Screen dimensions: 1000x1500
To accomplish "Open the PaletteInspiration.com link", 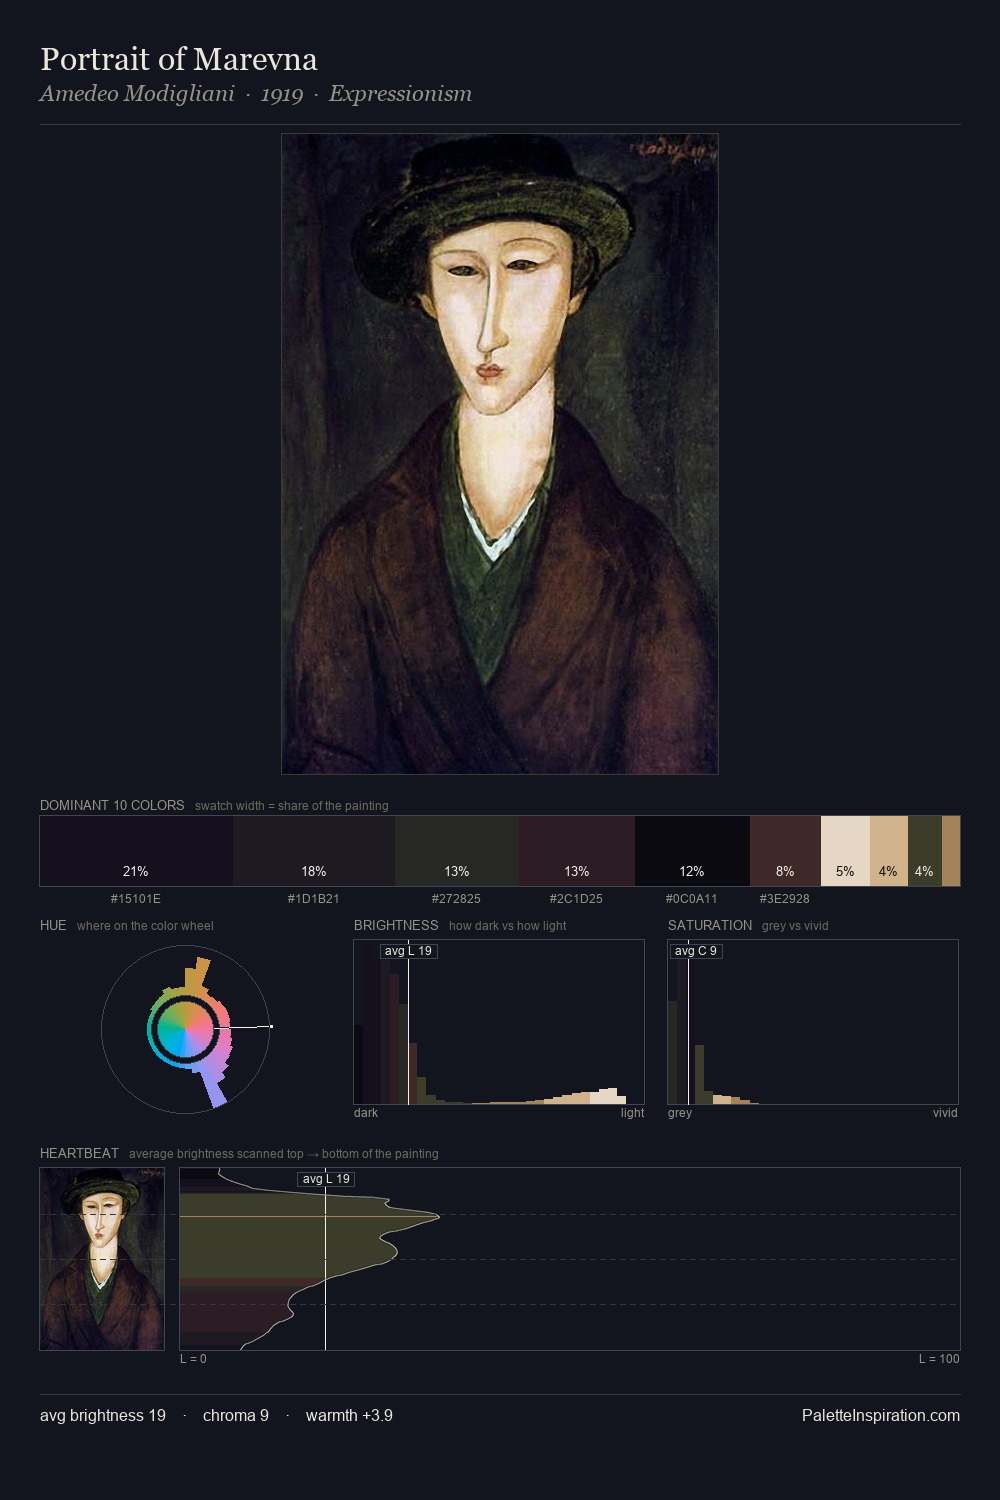I will pyautogui.click(x=881, y=1415).
